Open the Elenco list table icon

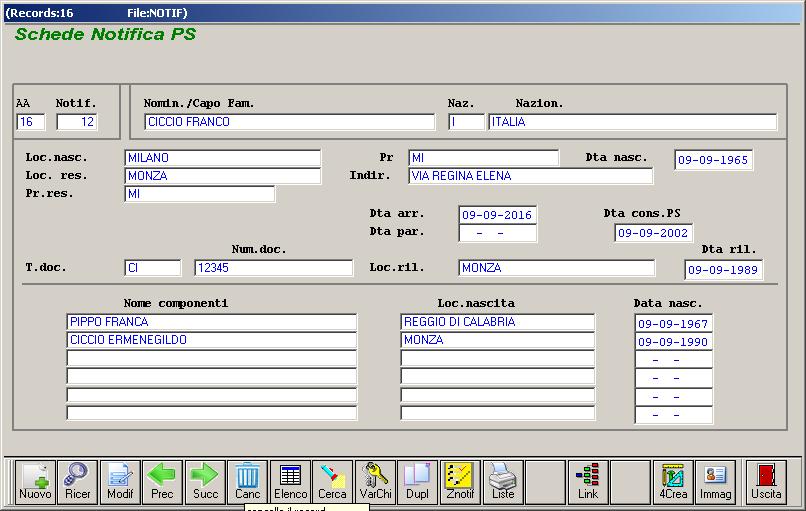pos(290,481)
